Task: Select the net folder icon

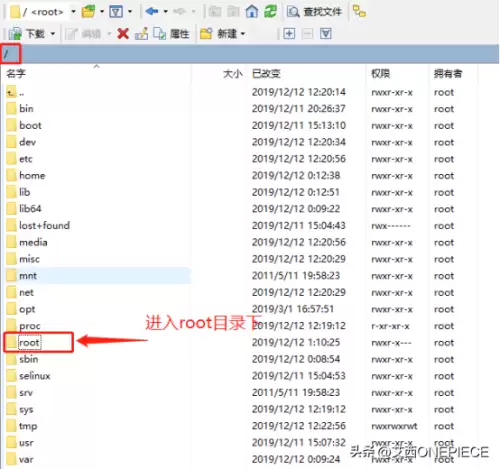Action: pos(11,292)
